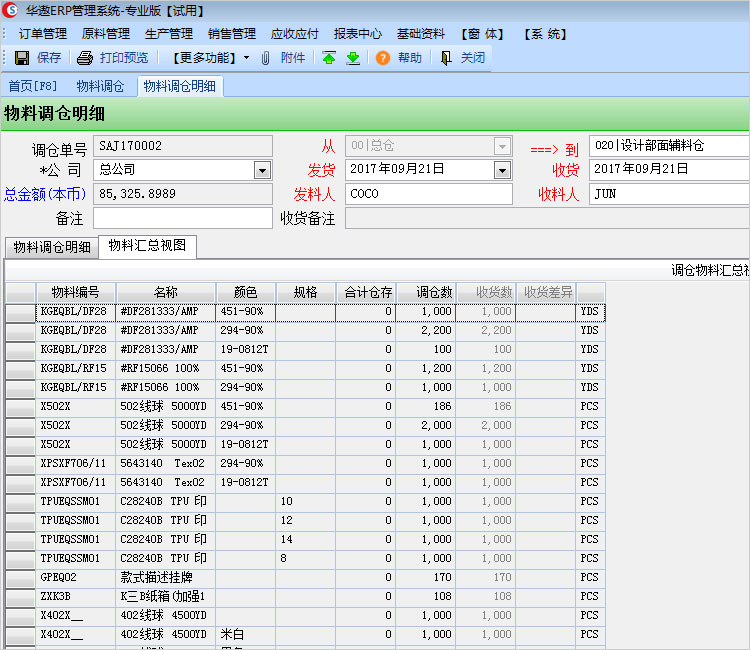Open the 销售管理 menu

click(x=232, y=34)
